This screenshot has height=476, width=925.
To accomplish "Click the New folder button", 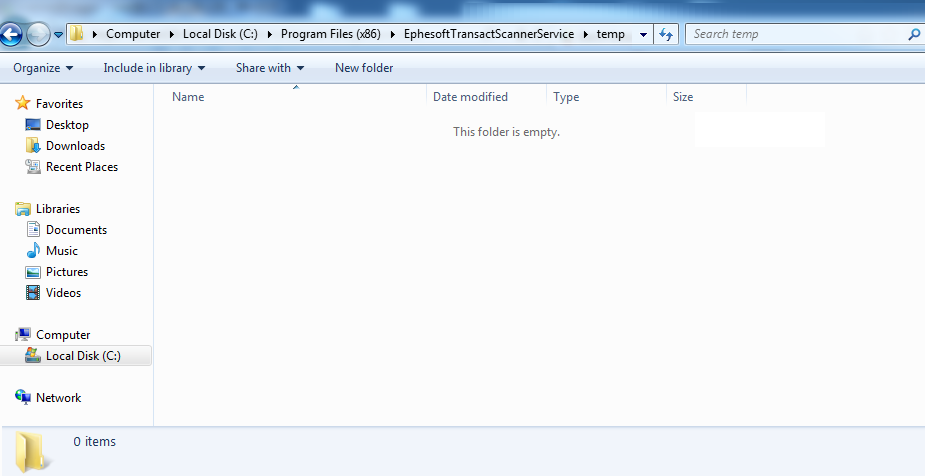I will pyautogui.click(x=364, y=68).
